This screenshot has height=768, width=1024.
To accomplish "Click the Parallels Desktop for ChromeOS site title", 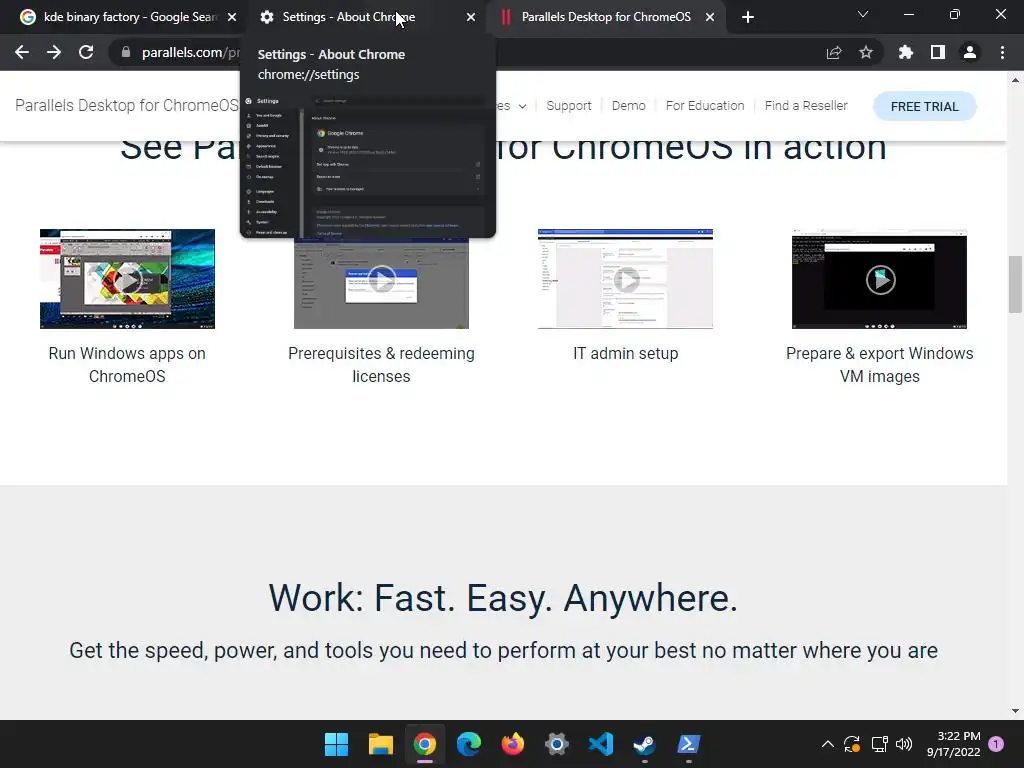I will coord(127,105).
